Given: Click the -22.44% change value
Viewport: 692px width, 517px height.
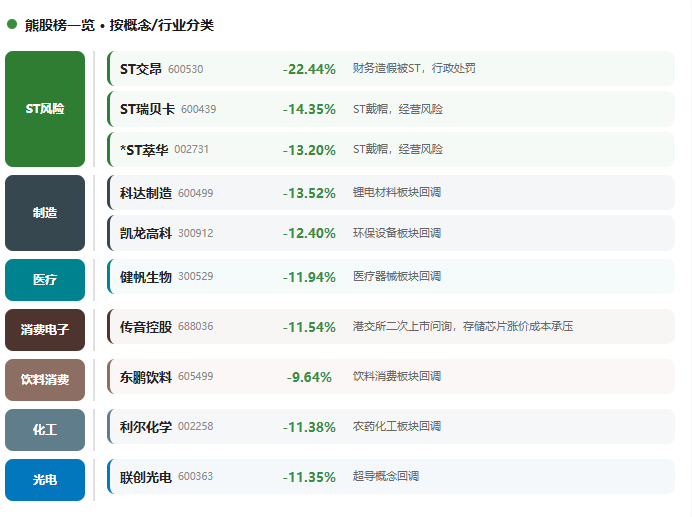Looking at the screenshot, I should tap(309, 69).
